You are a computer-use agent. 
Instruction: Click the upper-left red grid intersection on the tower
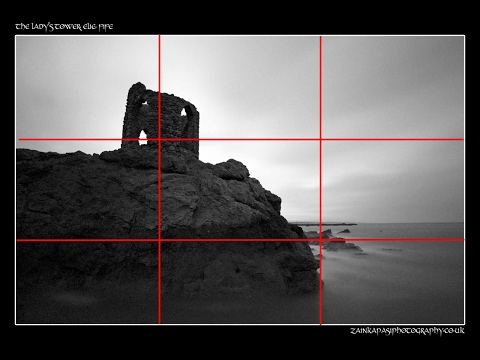tap(159, 139)
